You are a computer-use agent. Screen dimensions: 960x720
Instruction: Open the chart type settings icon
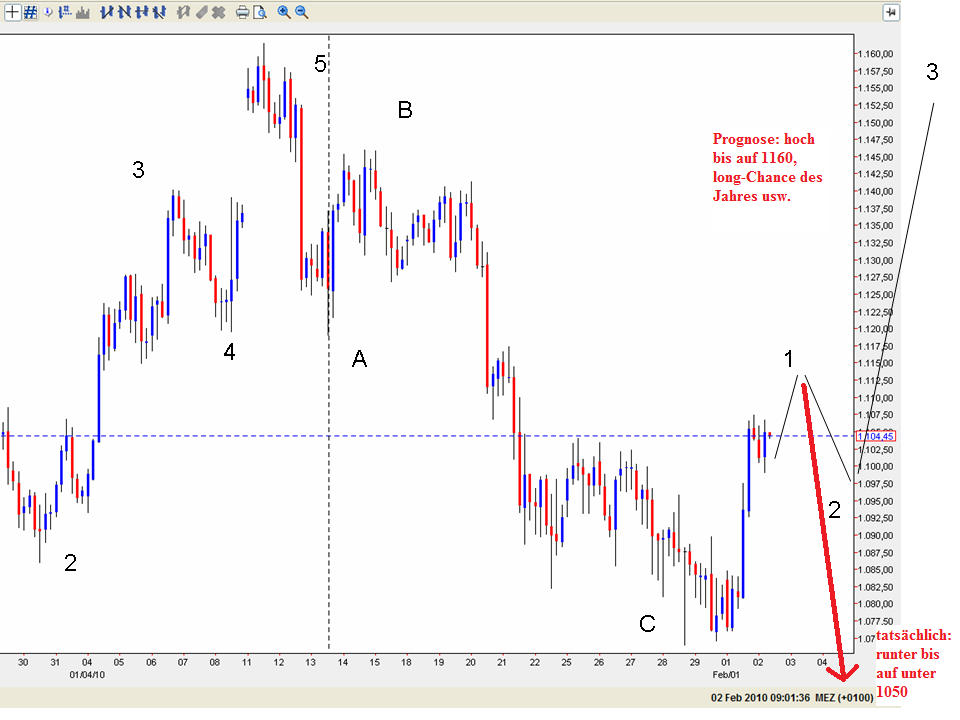point(65,12)
